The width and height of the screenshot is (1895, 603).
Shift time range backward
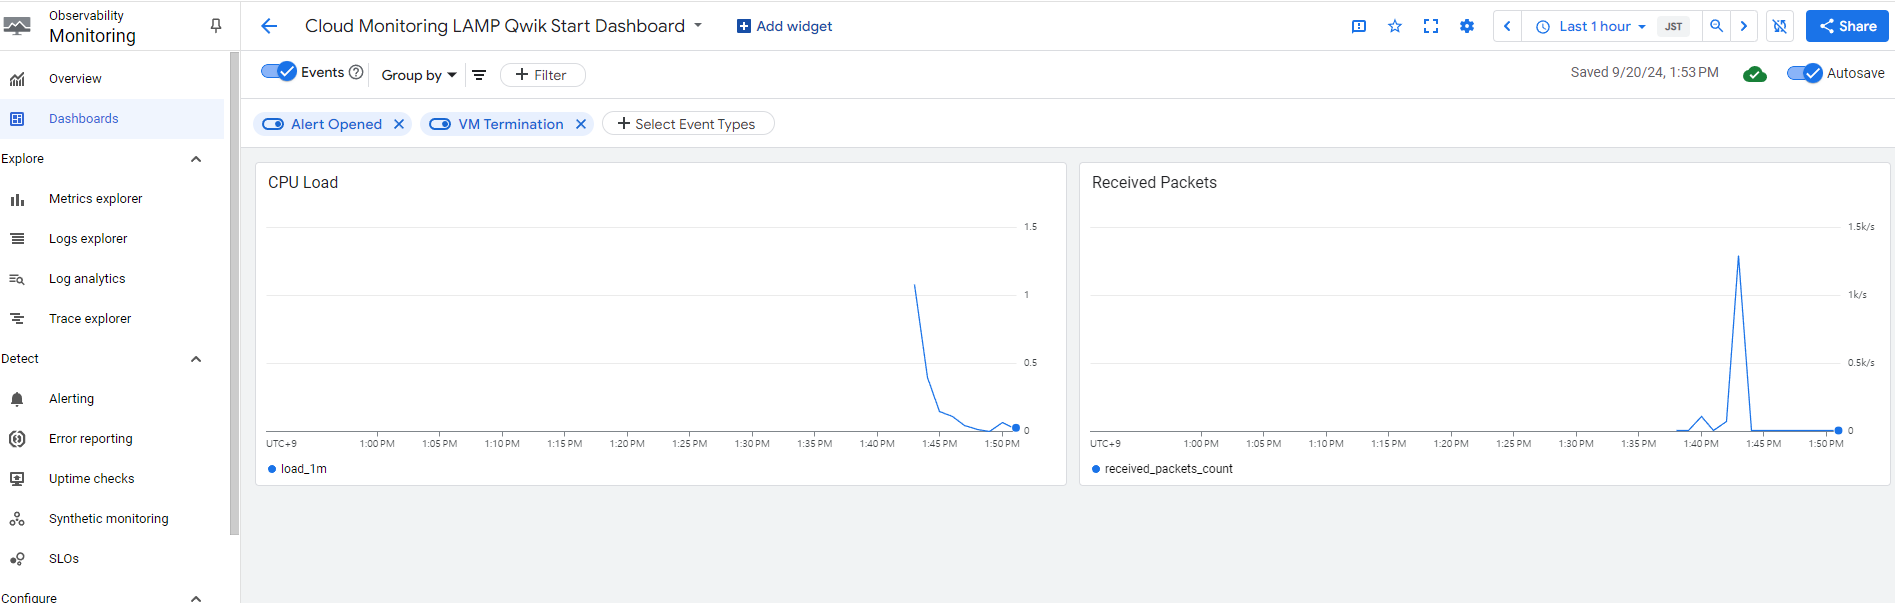click(x=1507, y=26)
